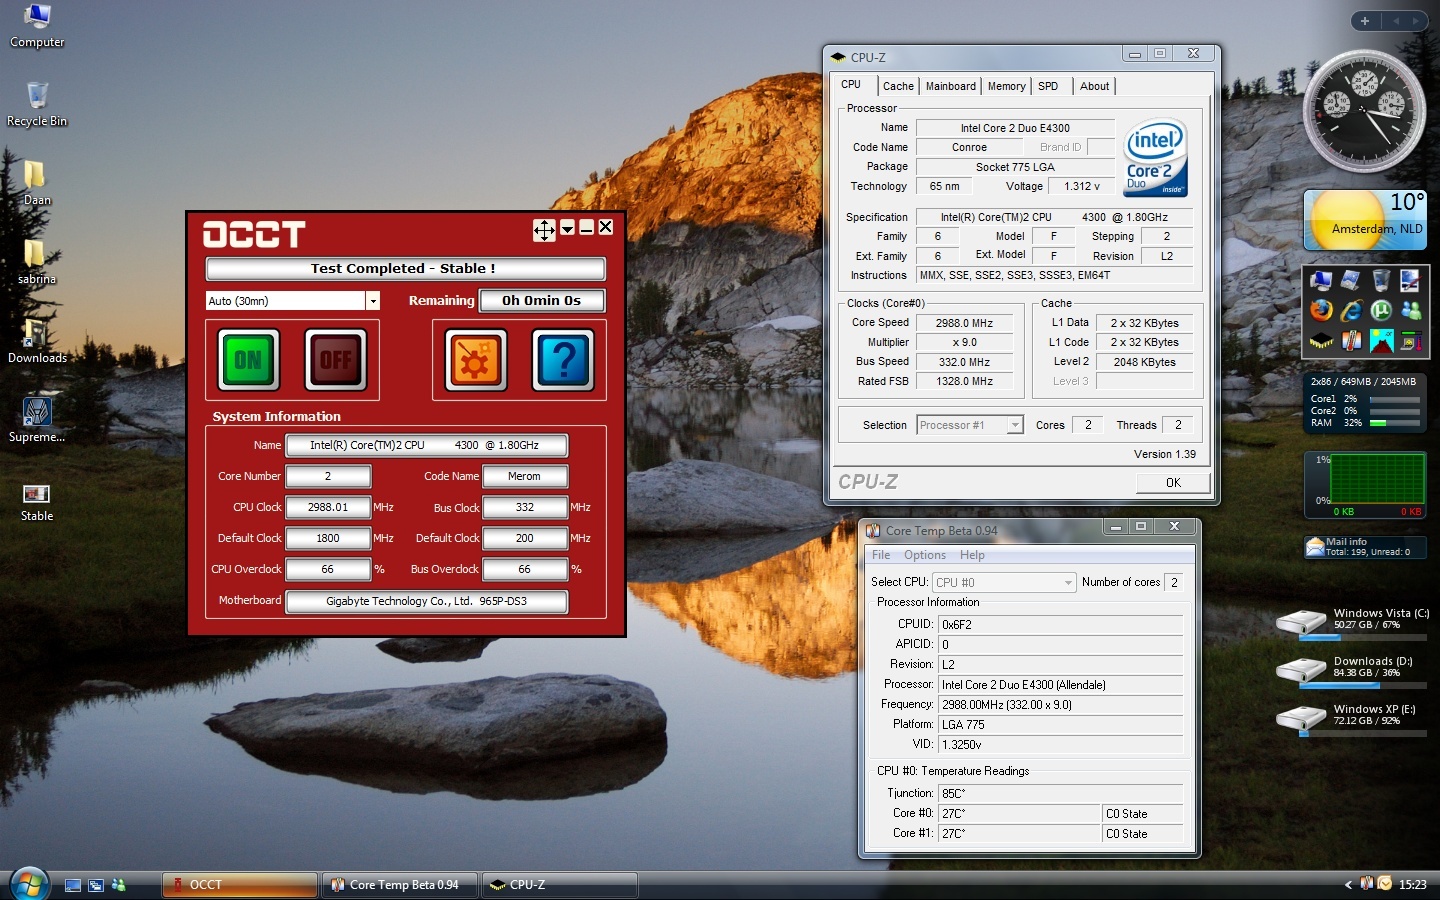Start the OCCT test with ON button
Viewport: 1440px width, 900px height.
pos(247,360)
